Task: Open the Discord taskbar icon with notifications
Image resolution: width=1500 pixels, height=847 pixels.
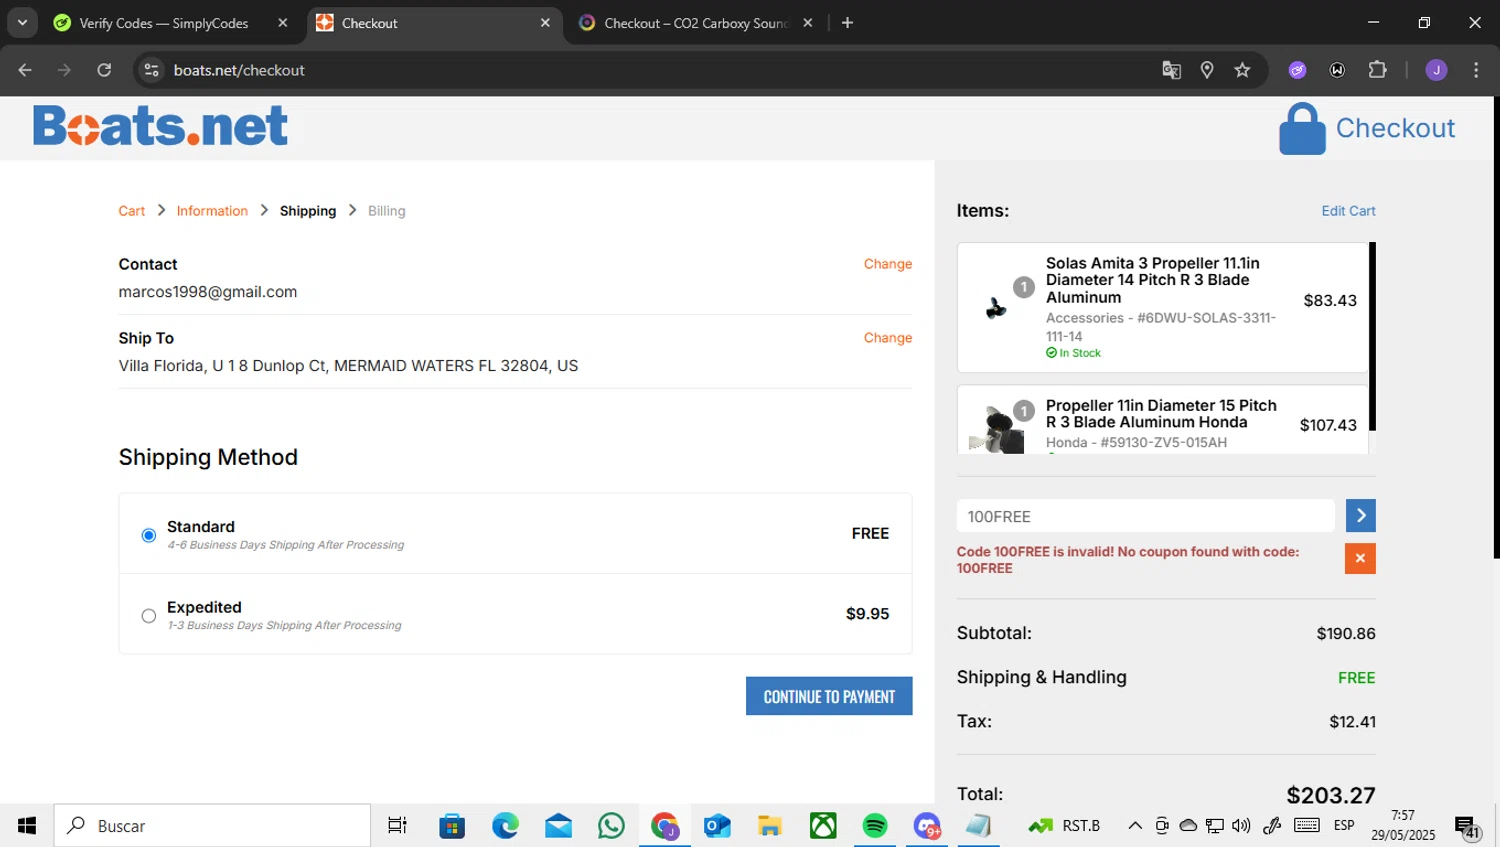Action: [x=927, y=826]
